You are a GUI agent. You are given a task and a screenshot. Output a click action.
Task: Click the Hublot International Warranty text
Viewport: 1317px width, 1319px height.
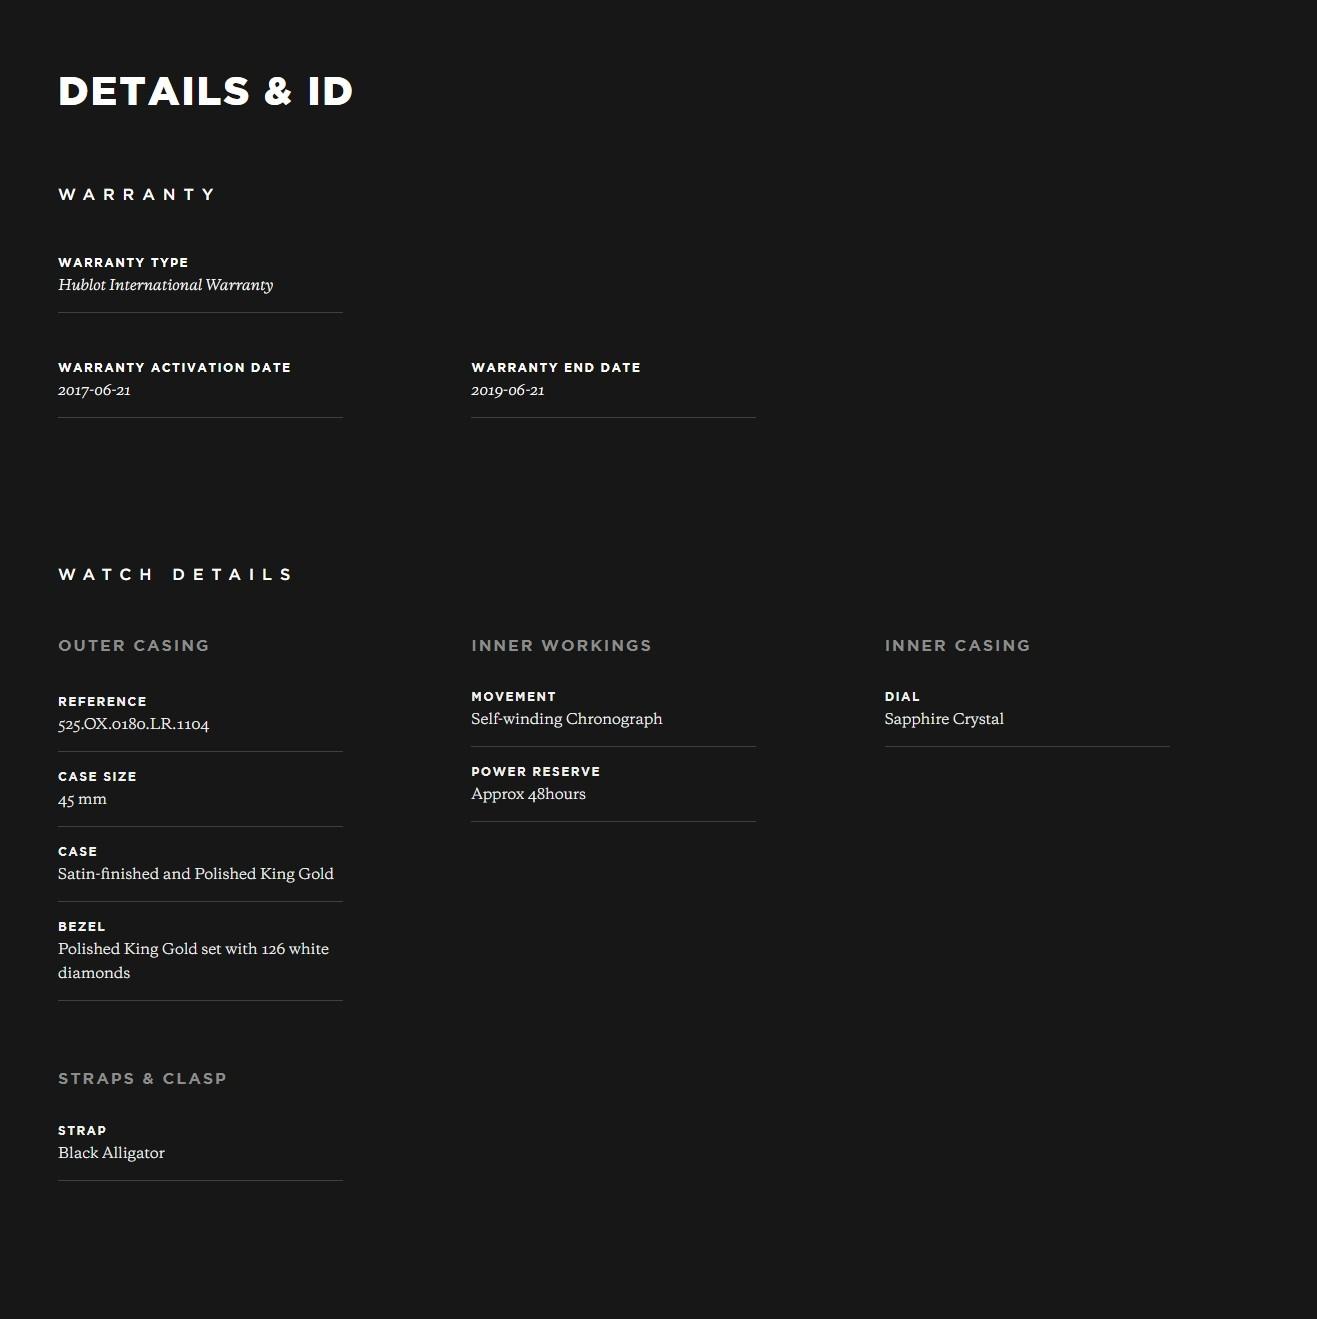pyautogui.click(x=165, y=285)
